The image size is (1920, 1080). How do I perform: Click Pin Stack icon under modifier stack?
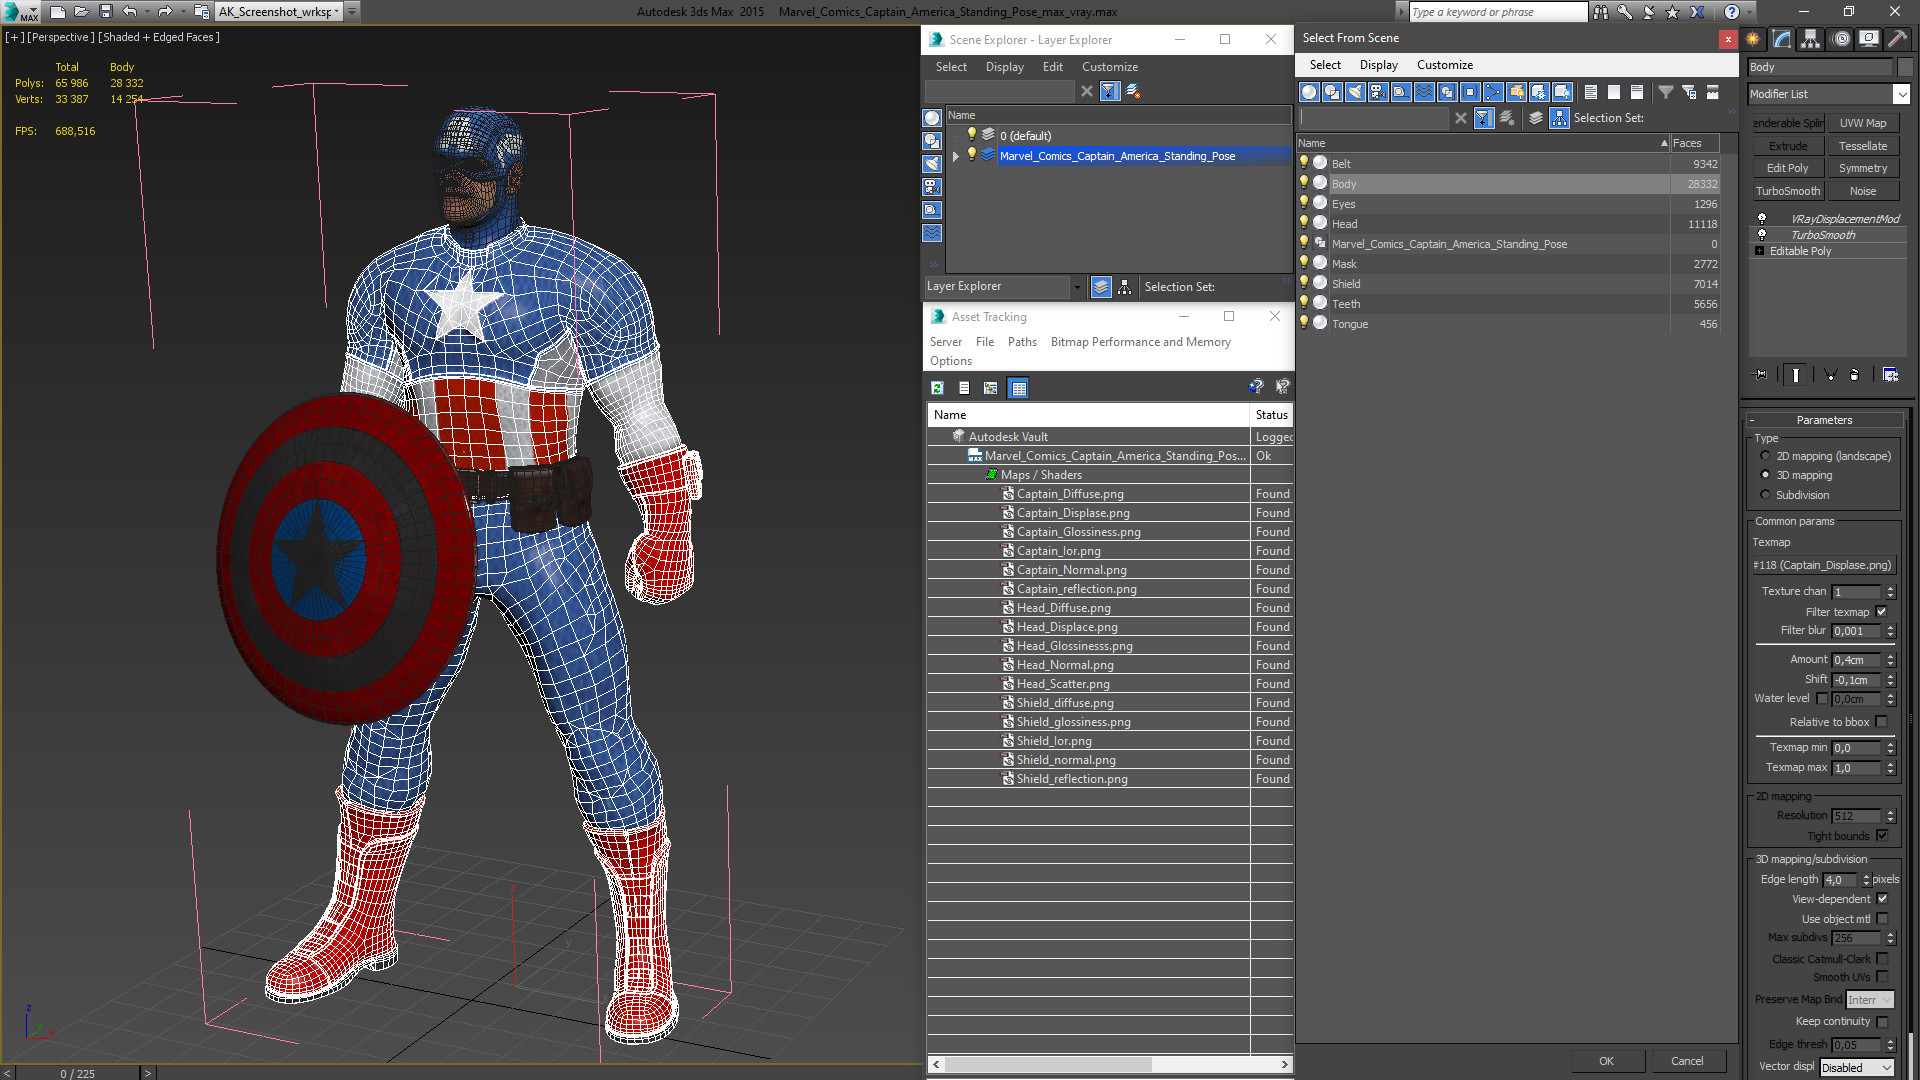click(x=1761, y=375)
